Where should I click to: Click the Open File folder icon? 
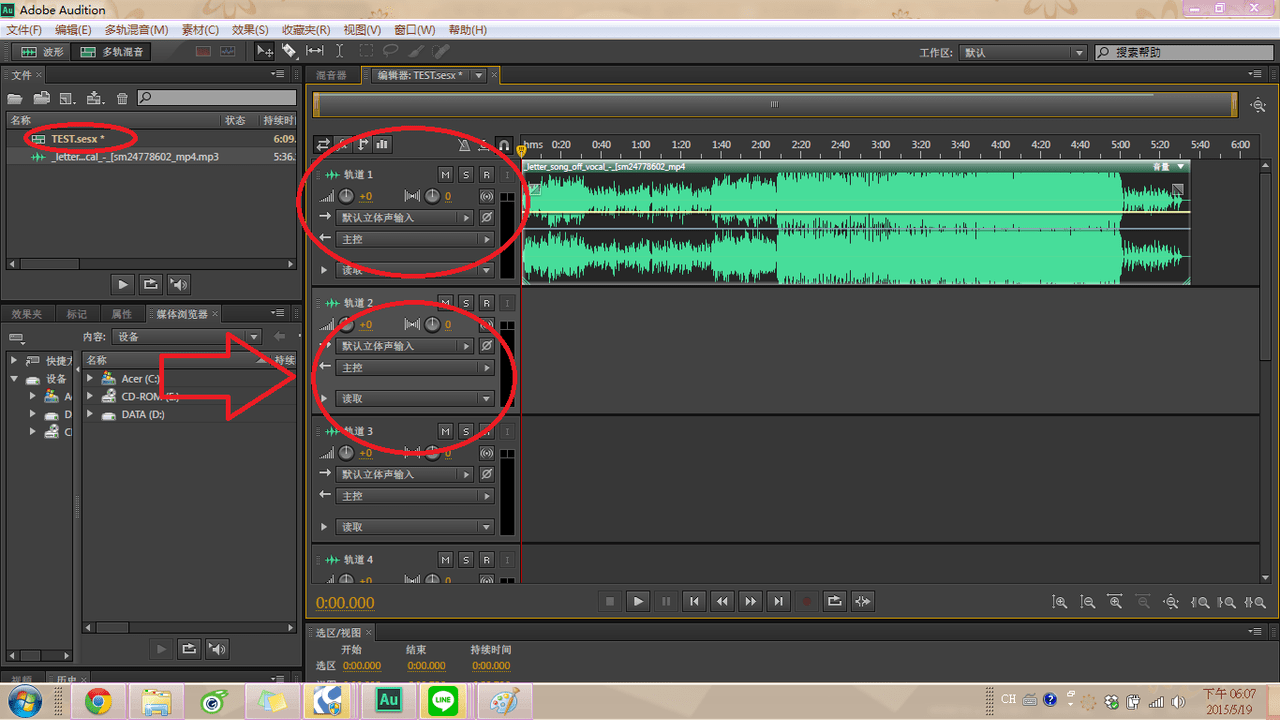pos(15,98)
